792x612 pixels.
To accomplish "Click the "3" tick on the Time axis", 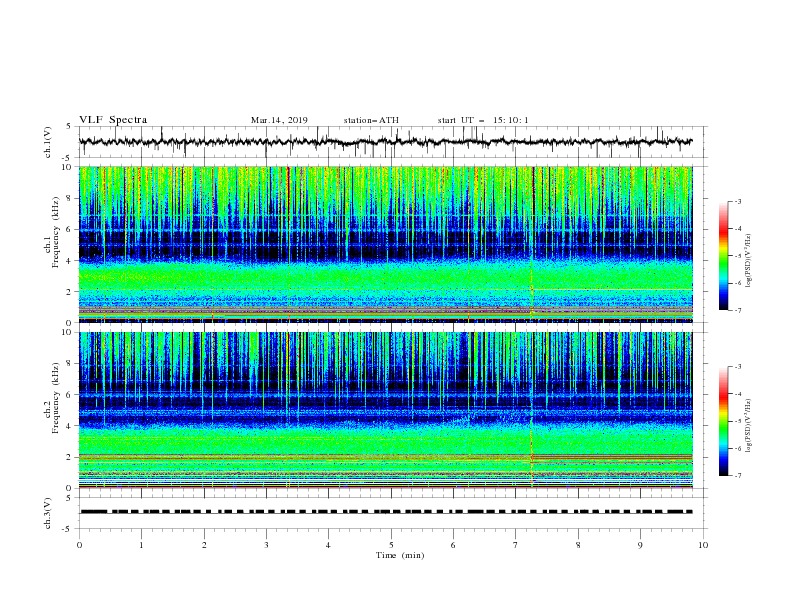I will point(266,545).
